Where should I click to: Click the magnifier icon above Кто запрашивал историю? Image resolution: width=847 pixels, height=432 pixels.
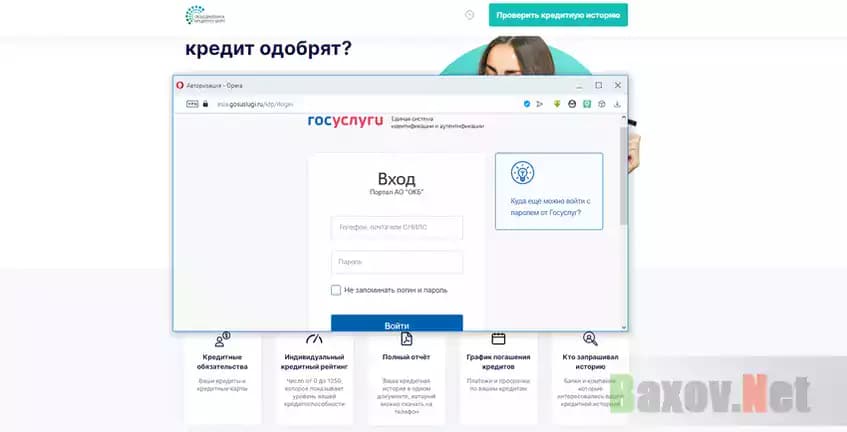pos(590,339)
